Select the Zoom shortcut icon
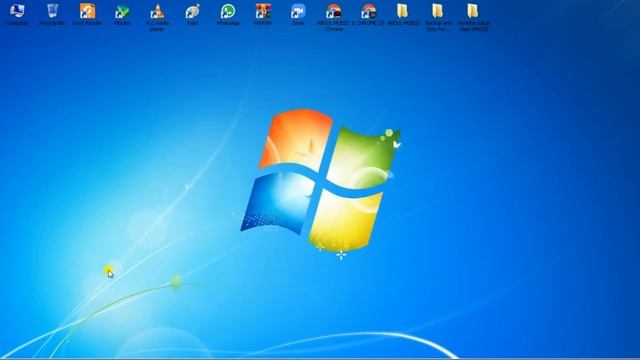The height and width of the screenshot is (360, 640). (x=298, y=11)
